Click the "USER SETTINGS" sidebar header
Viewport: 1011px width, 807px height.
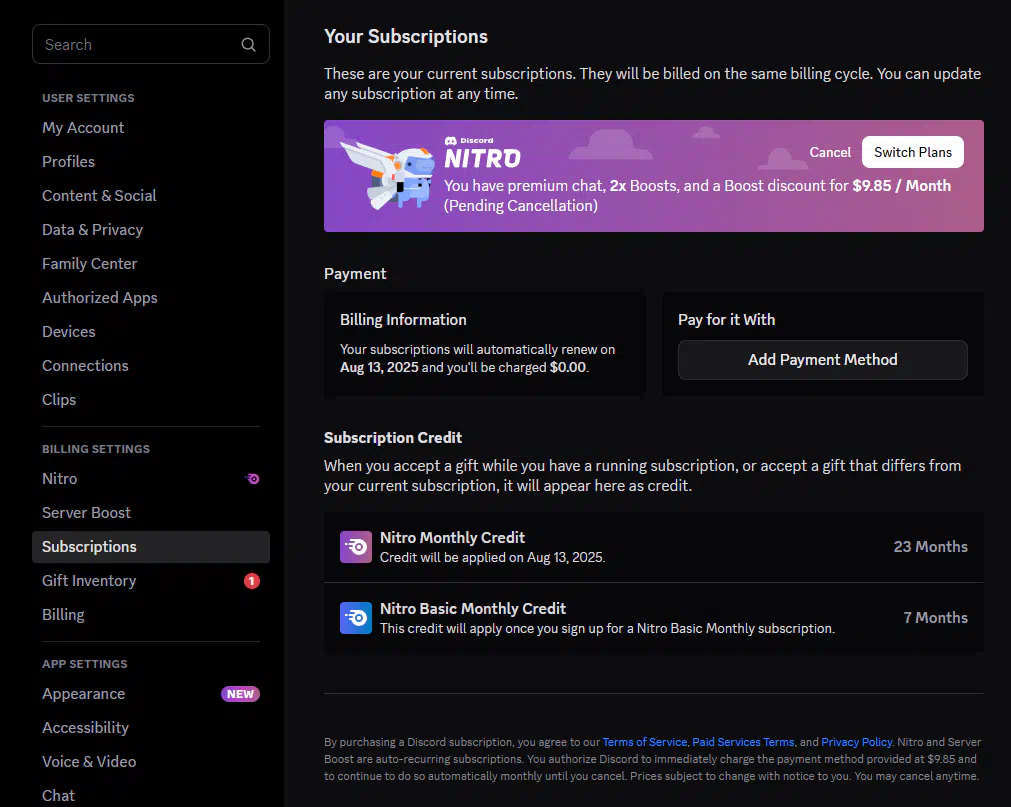click(x=88, y=98)
